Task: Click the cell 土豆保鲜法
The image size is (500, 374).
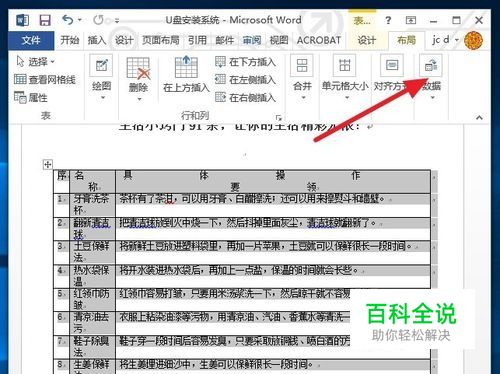Action: tap(92, 253)
